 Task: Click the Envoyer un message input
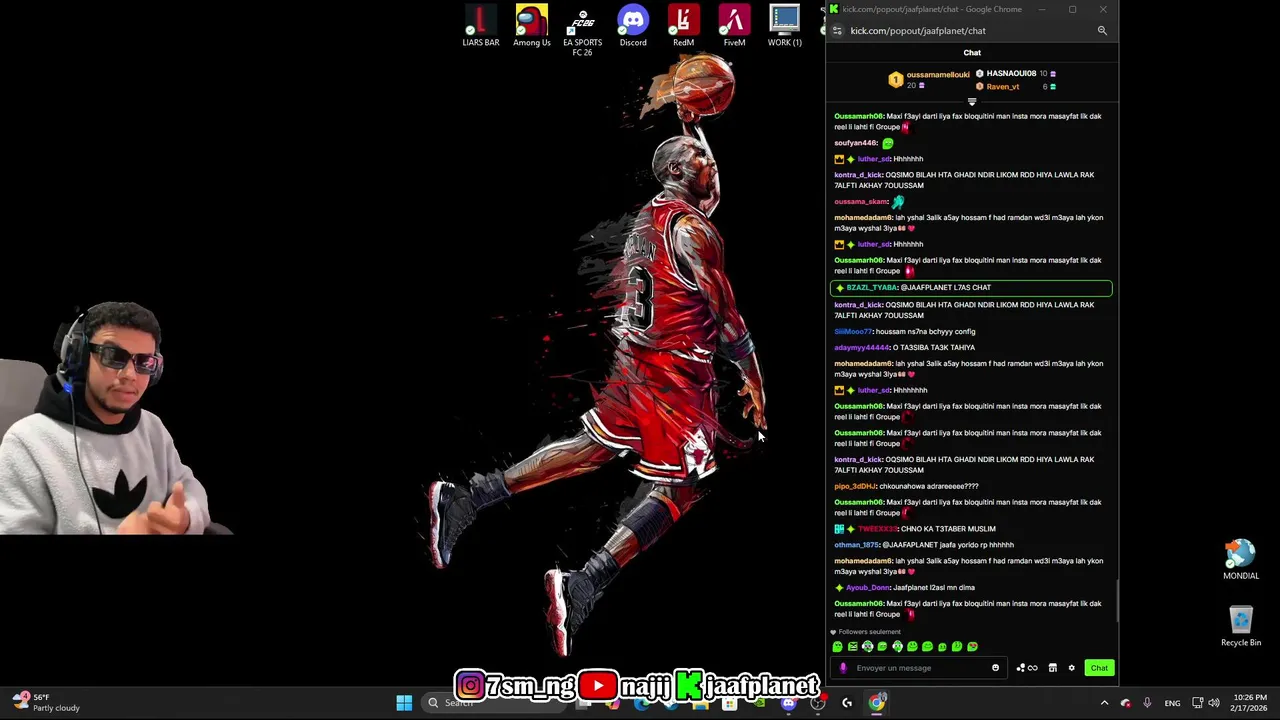920,668
